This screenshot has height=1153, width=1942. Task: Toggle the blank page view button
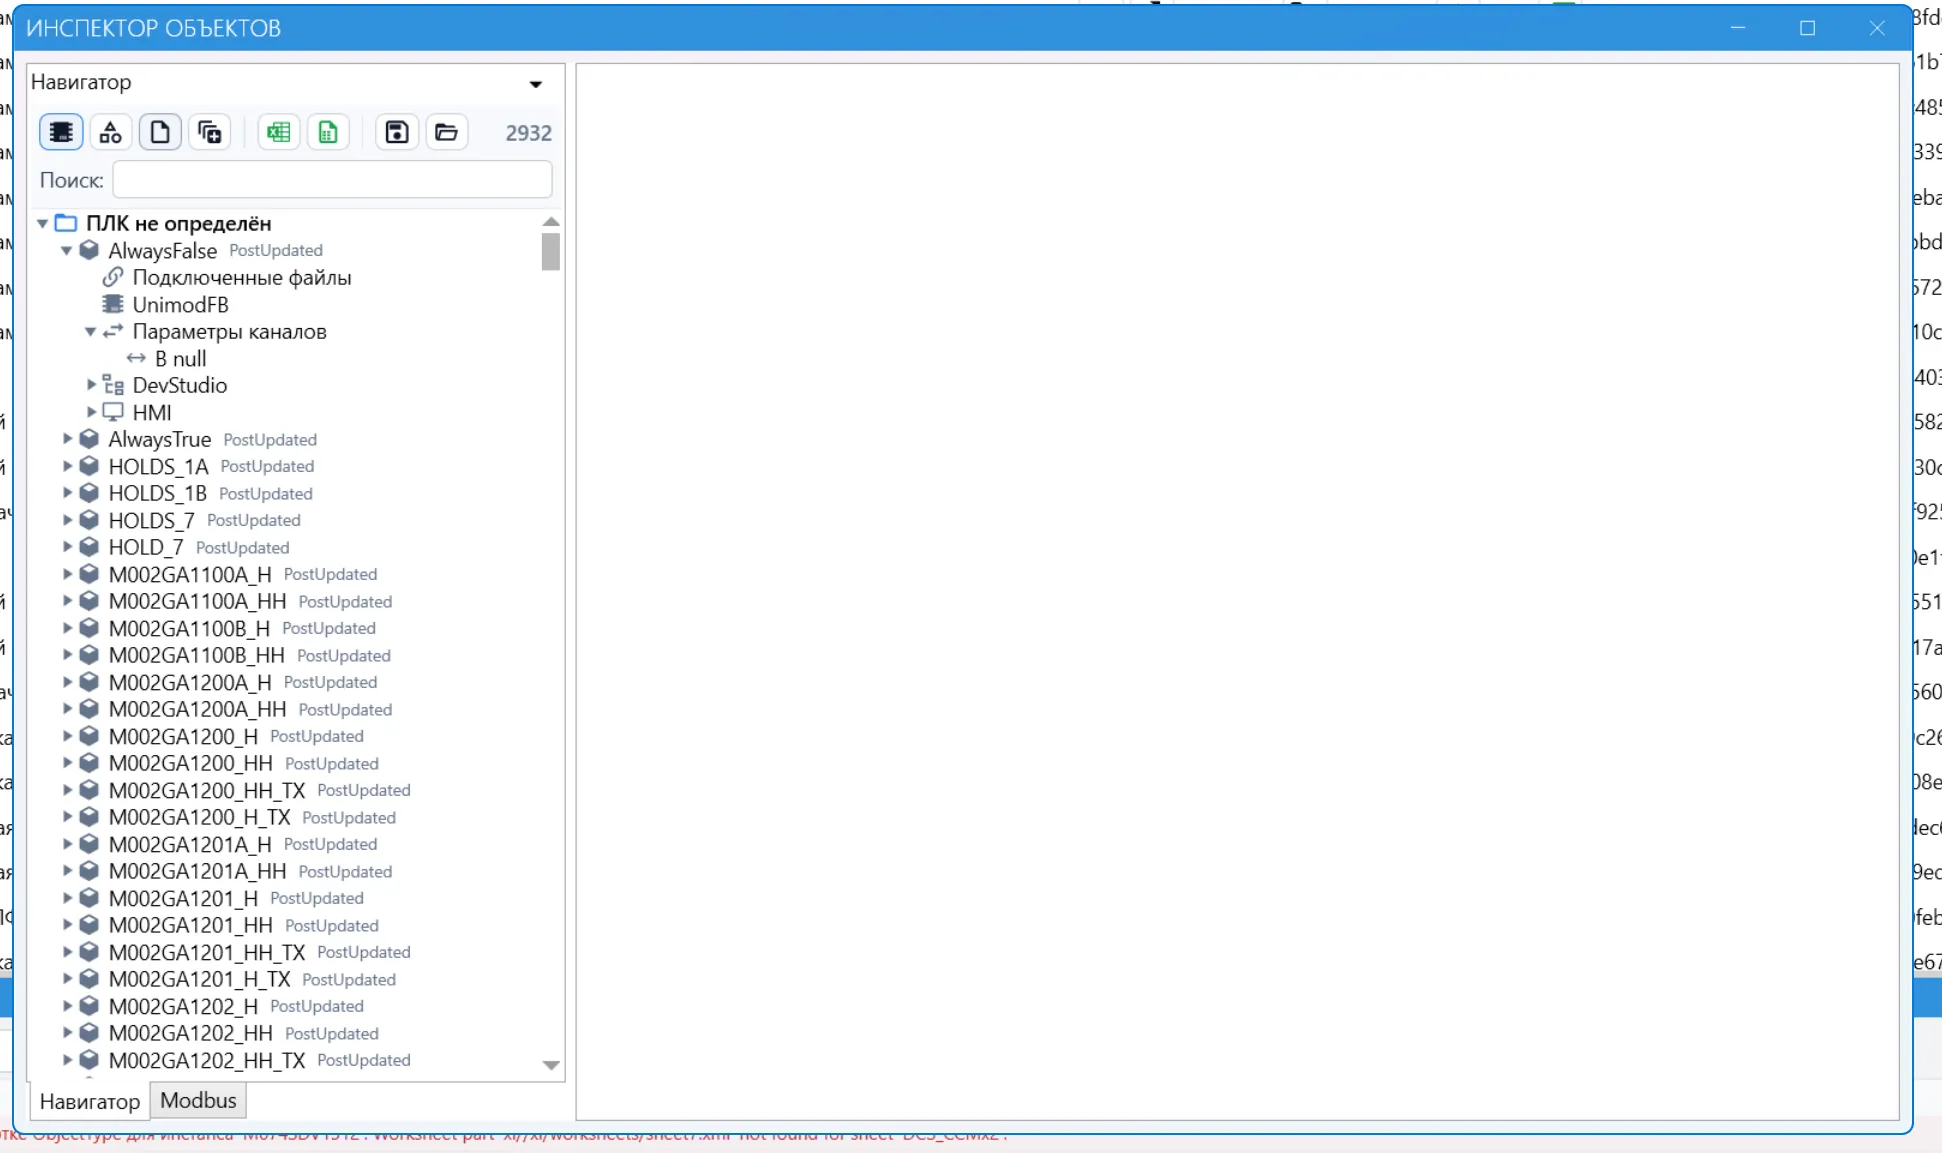[160, 132]
